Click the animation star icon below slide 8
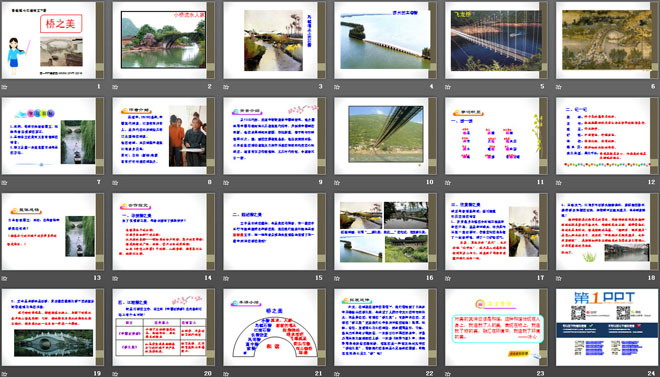 [115, 183]
